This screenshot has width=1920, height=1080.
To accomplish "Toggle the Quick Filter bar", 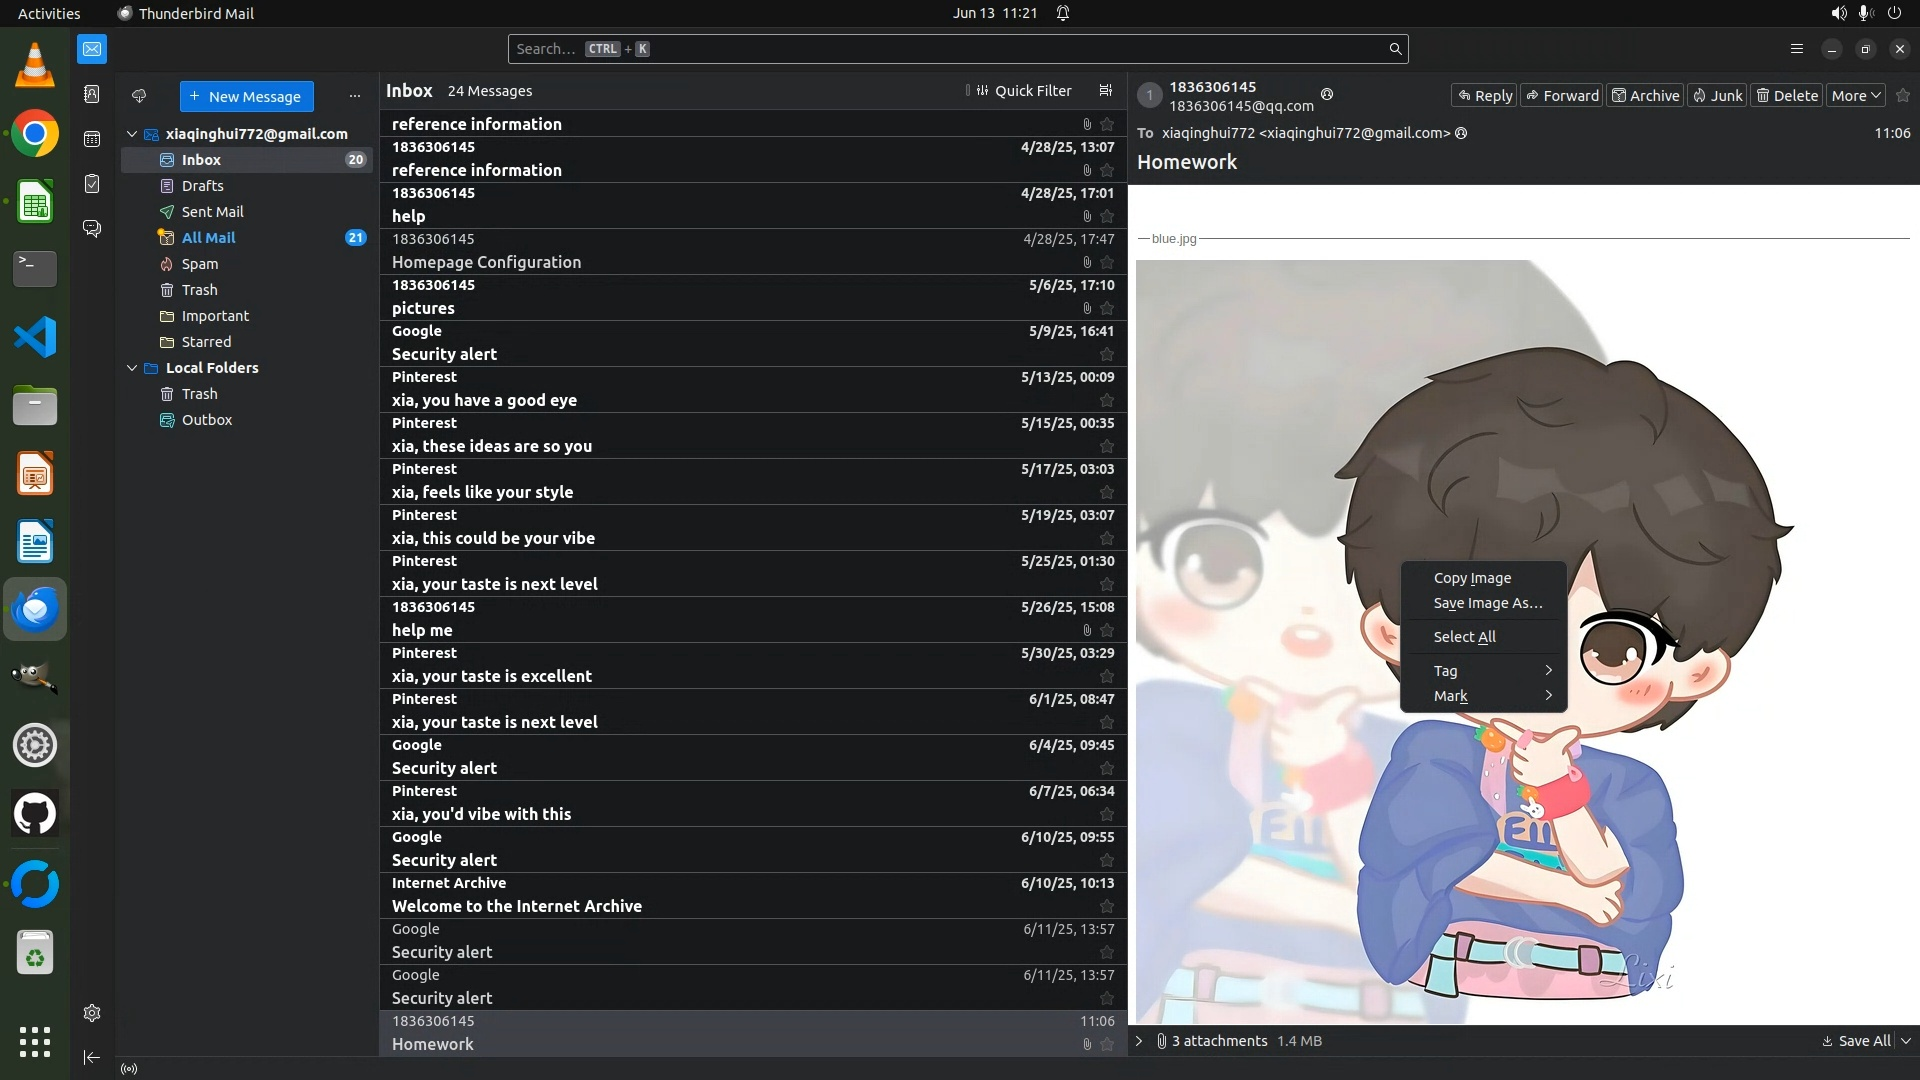I will click(x=1024, y=90).
